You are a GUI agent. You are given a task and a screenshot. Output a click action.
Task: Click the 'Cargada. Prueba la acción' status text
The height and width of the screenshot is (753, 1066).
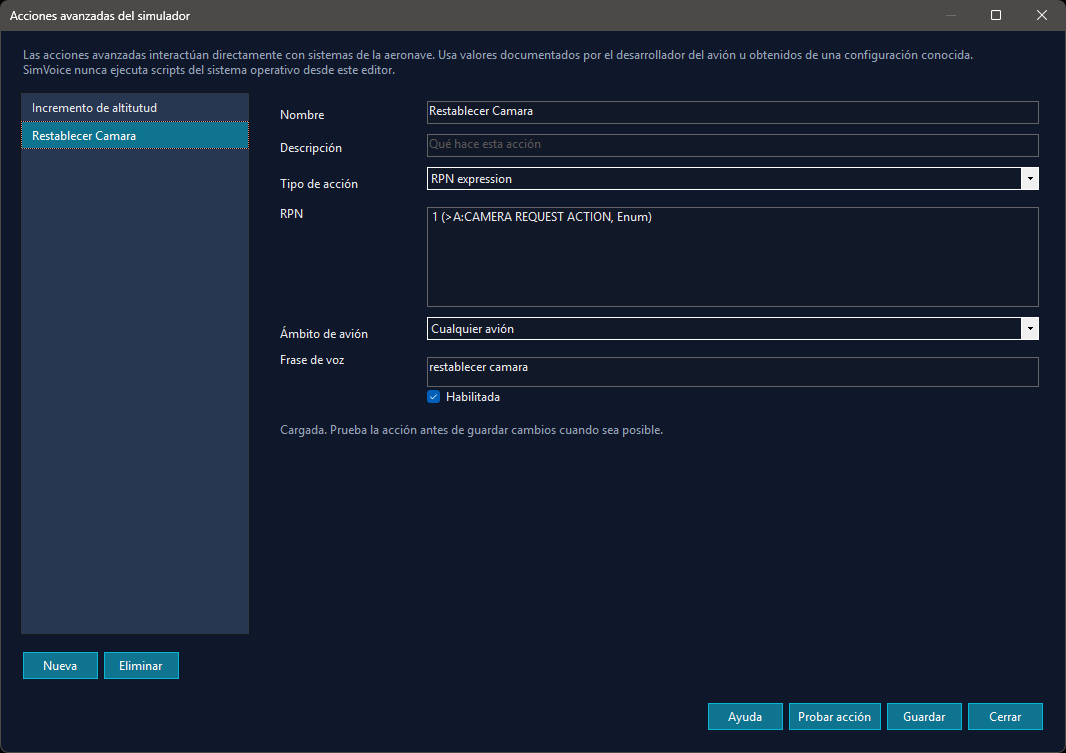471,430
